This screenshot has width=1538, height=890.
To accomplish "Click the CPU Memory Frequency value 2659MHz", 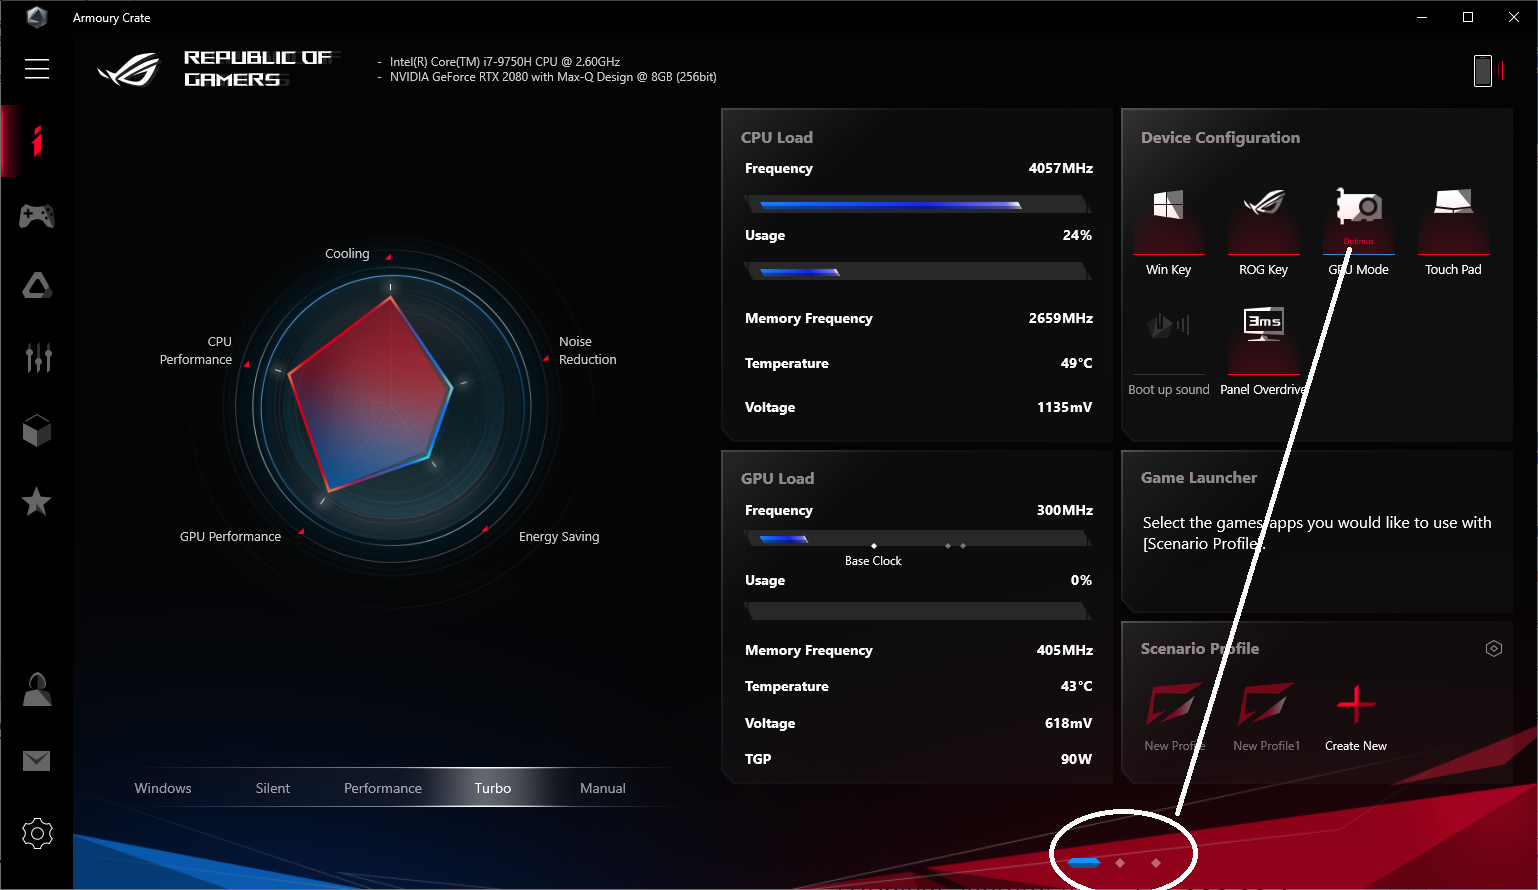I will click(1060, 318).
